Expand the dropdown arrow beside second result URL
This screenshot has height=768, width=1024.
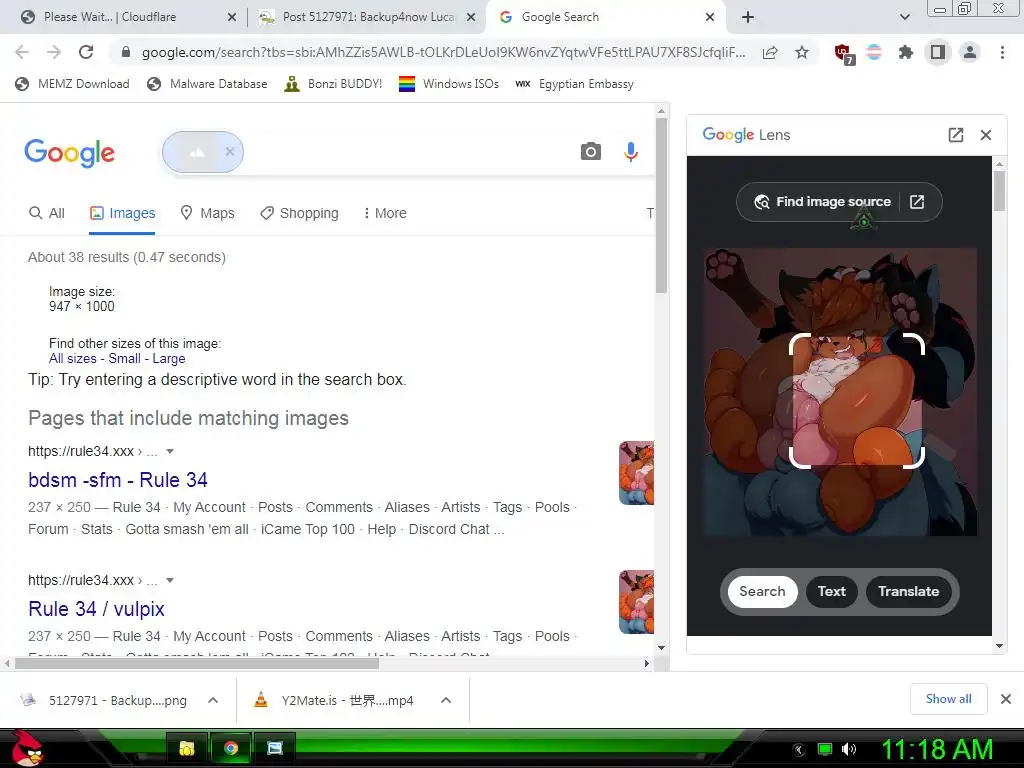coord(170,580)
